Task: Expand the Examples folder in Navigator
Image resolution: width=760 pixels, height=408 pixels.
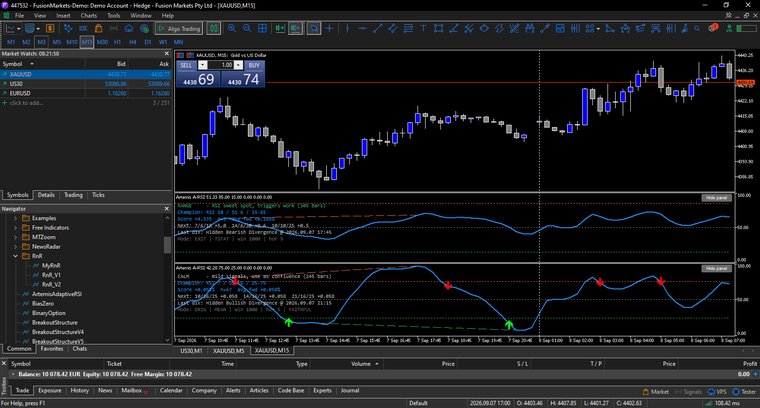Action: 15,219
